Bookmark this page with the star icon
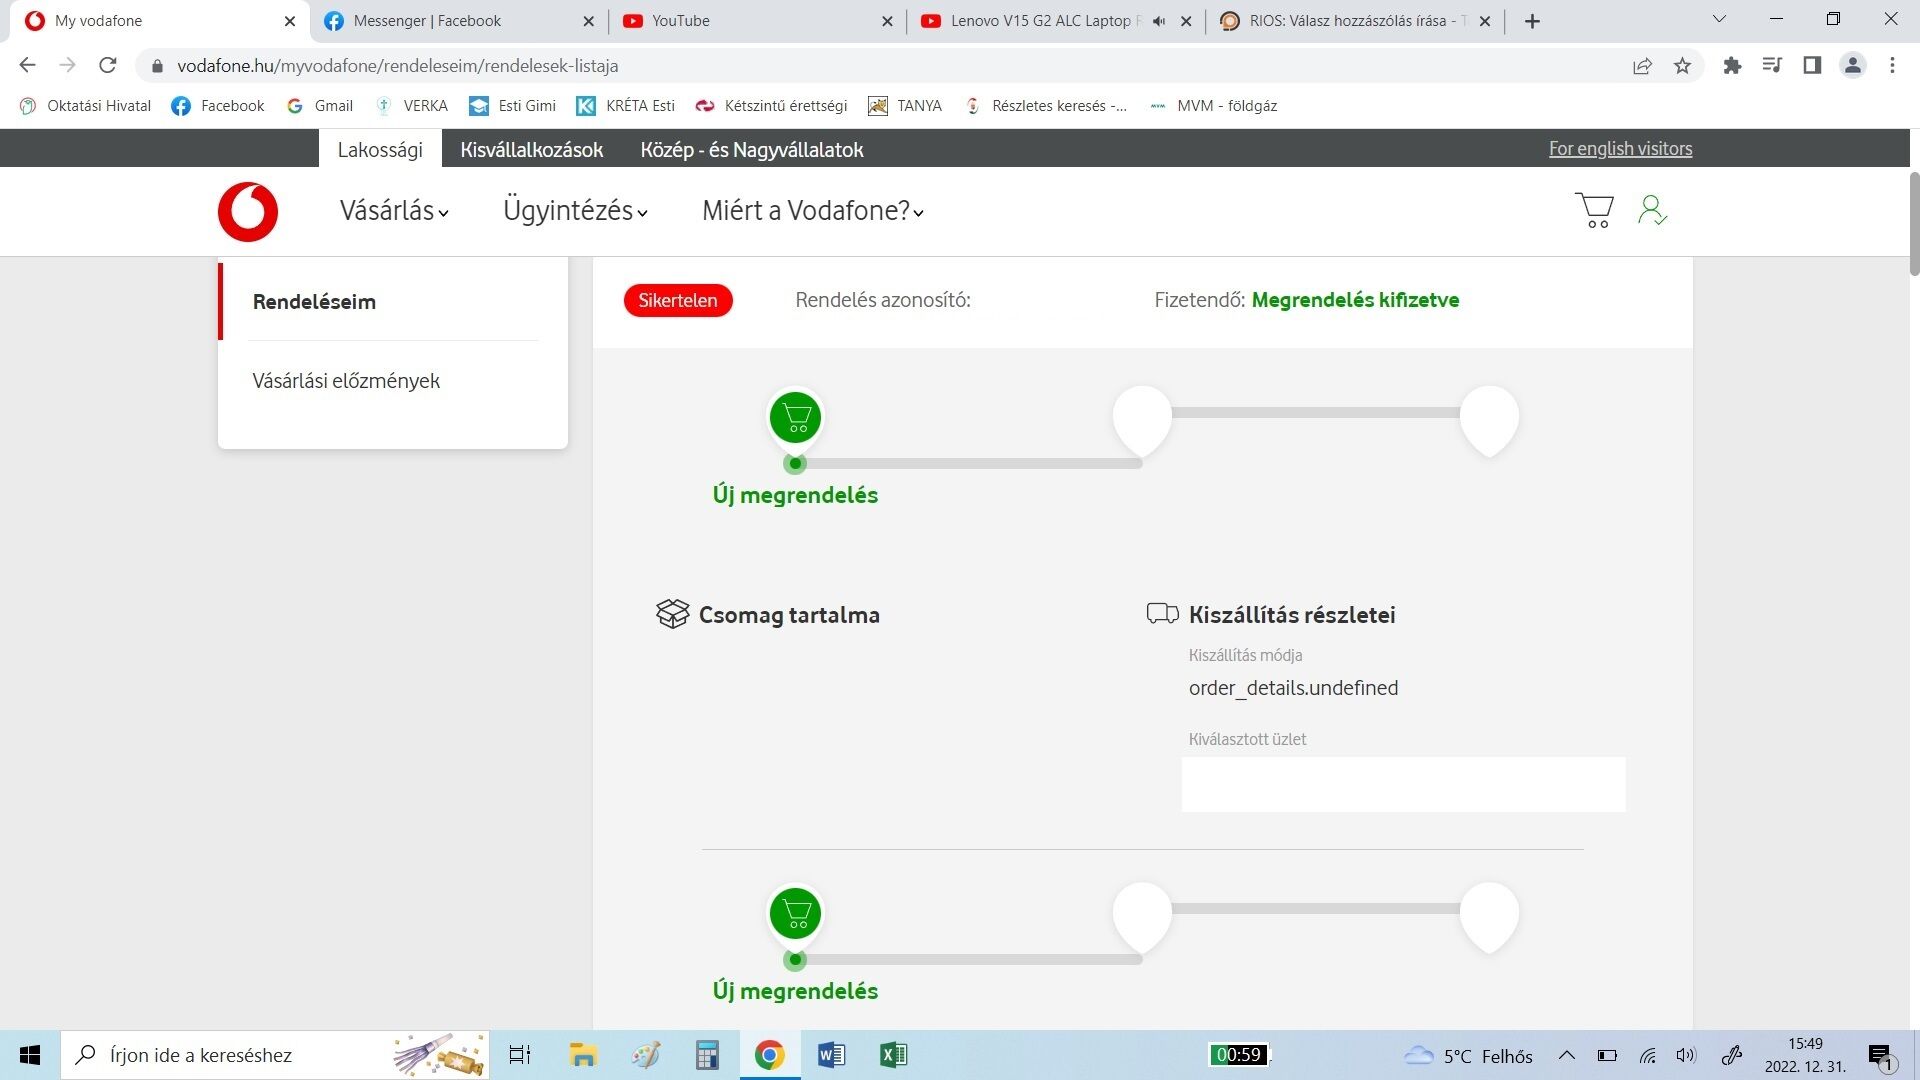The image size is (1920, 1080). click(x=1682, y=65)
